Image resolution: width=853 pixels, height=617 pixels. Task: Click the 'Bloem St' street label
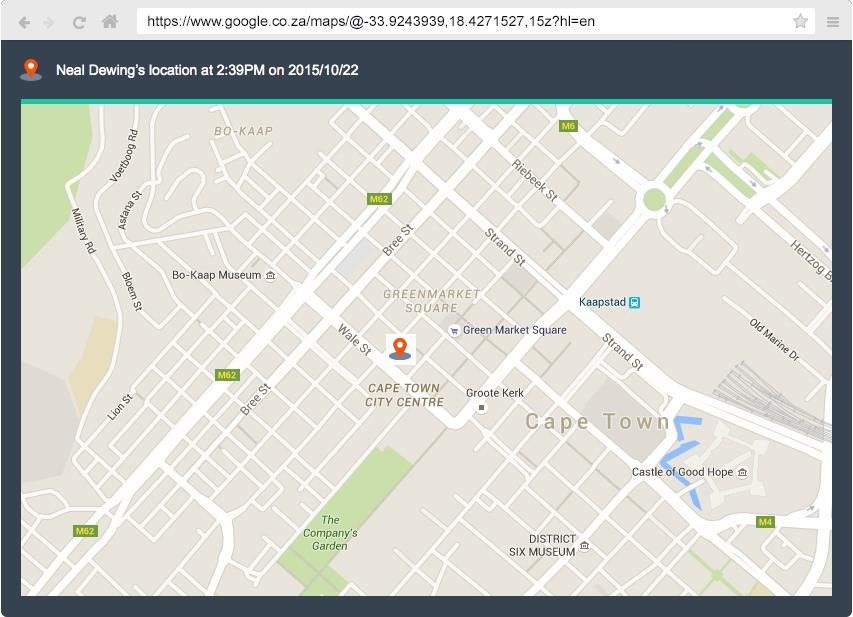[x=131, y=291]
